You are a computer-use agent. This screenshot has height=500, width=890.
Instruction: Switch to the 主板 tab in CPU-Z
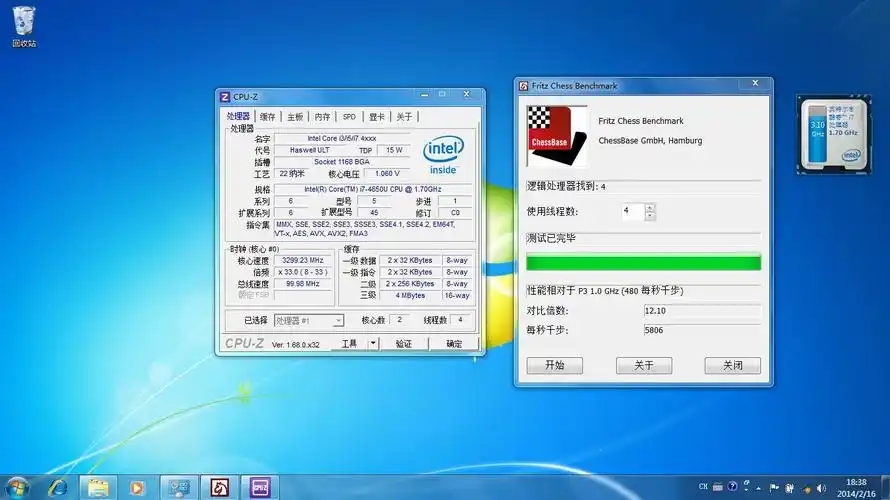295,117
